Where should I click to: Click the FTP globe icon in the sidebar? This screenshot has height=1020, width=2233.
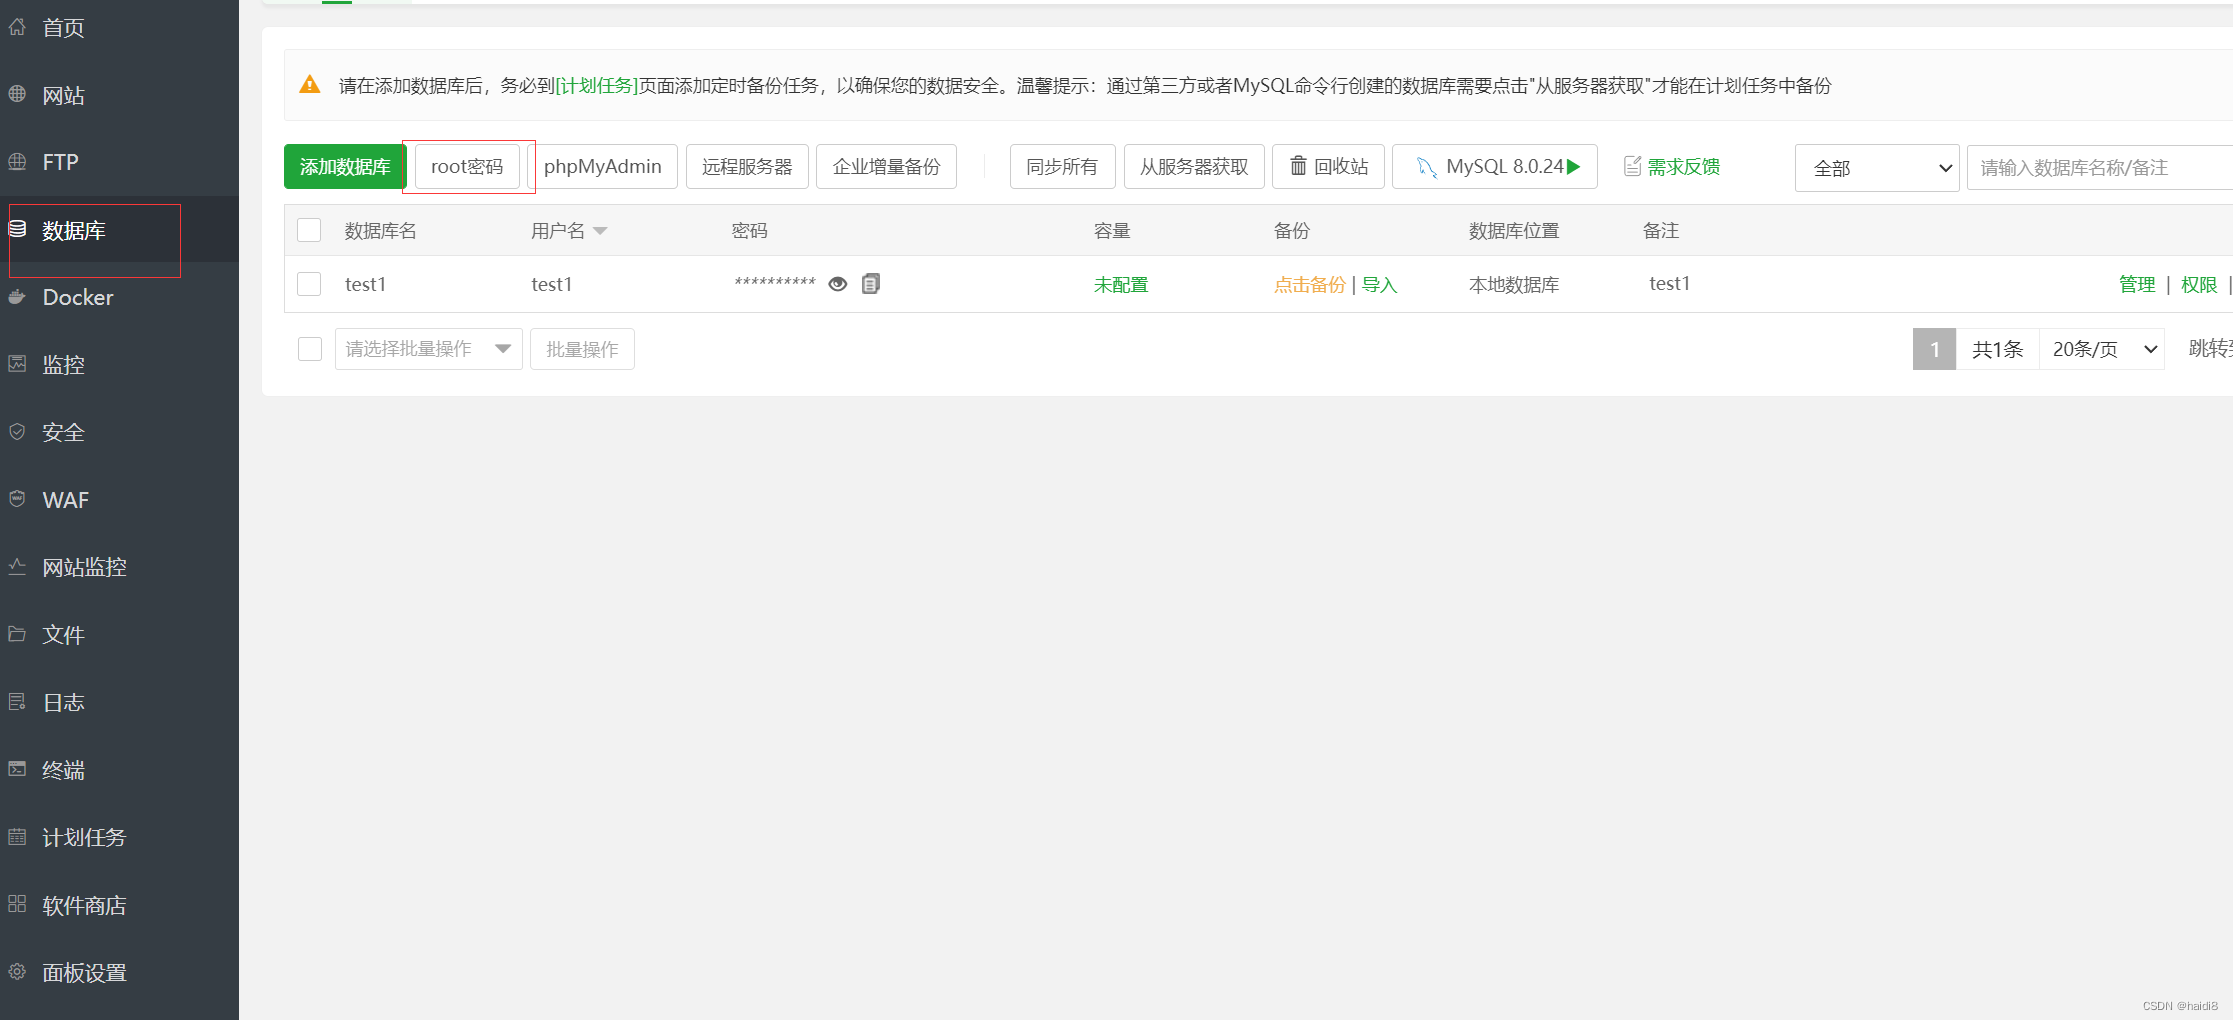point(17,161)
